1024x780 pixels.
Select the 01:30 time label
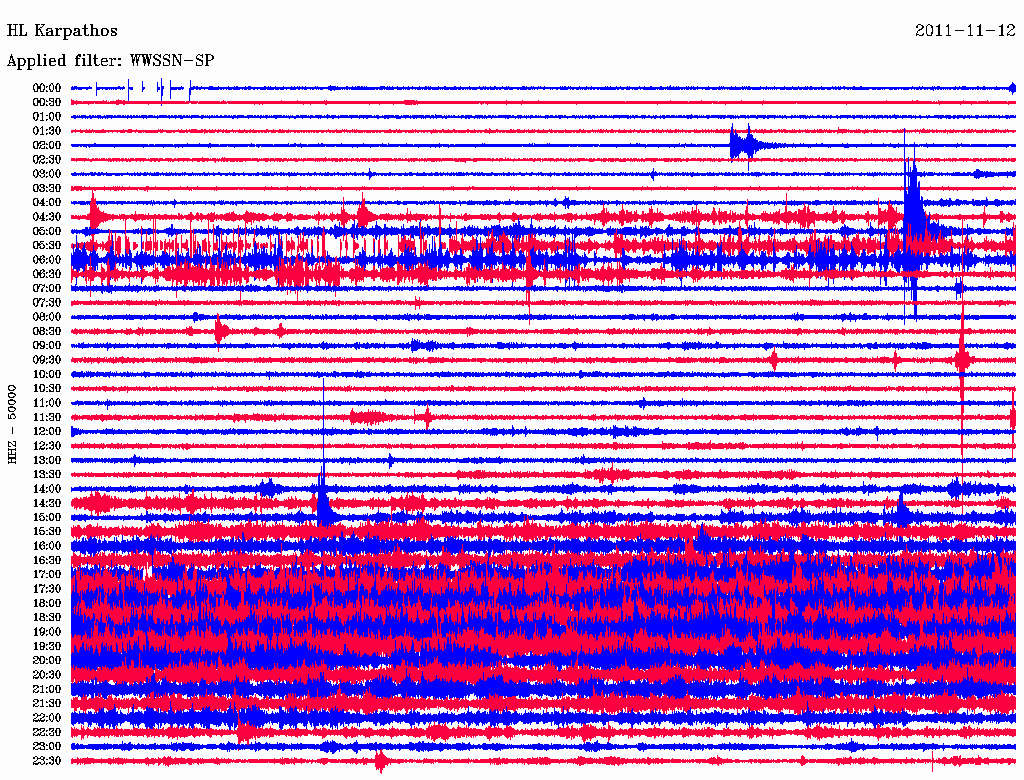click(47, 131)
